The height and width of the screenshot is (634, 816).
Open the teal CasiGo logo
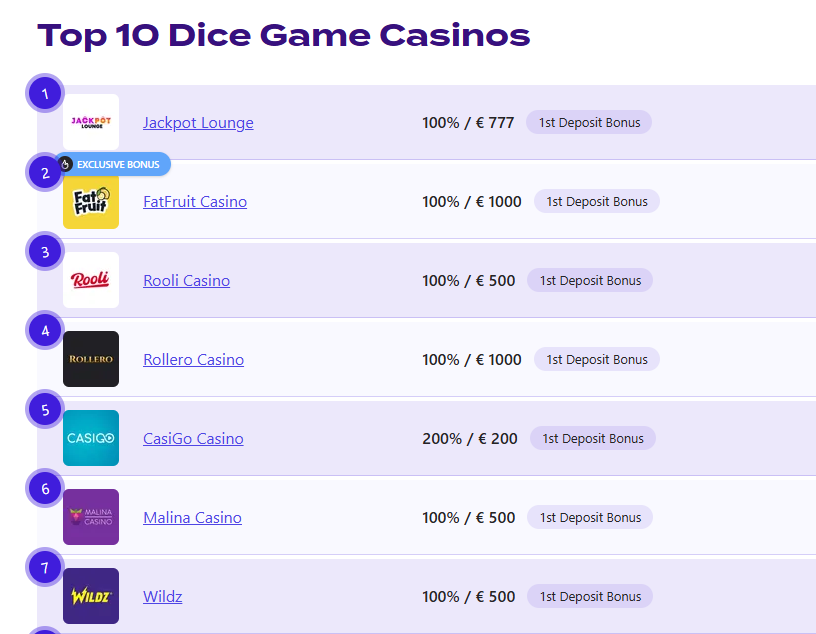pyautogui.click(x=91, y=438)
